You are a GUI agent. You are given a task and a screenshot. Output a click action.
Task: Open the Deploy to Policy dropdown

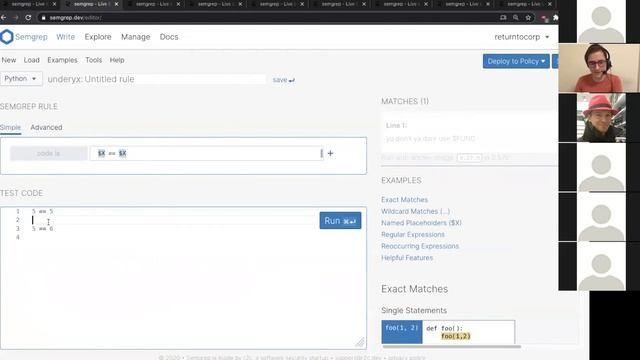click(516, 61)
